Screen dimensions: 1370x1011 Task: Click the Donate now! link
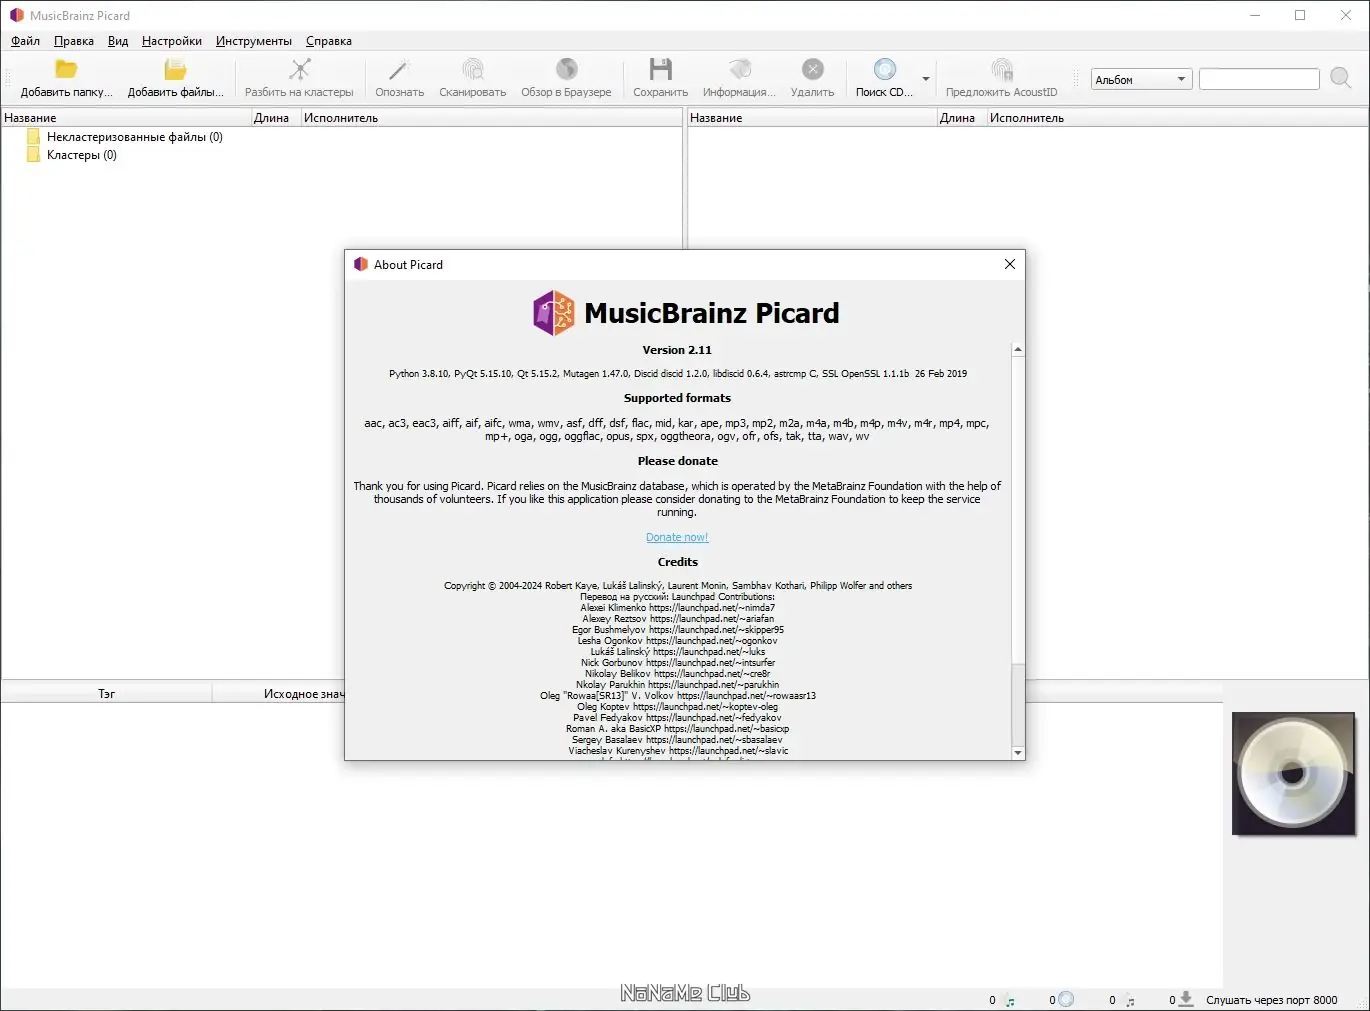click(x=677, y=537)
